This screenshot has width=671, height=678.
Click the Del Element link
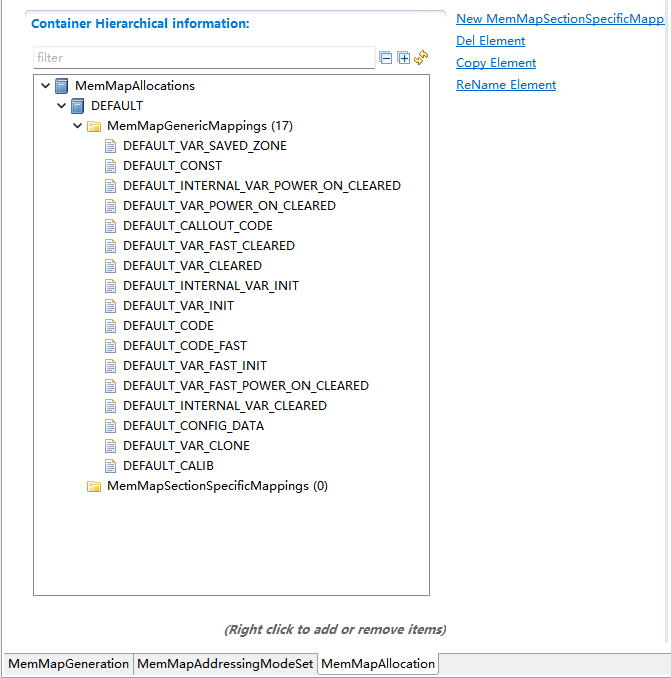pyautogui.click(x=490, y=41)
